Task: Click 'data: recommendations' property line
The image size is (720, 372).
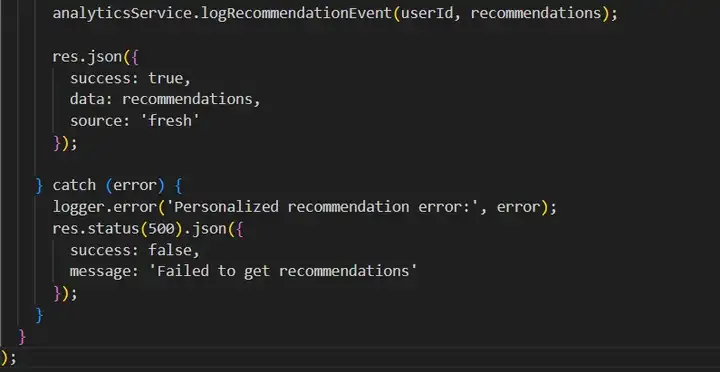Action: 165,99
